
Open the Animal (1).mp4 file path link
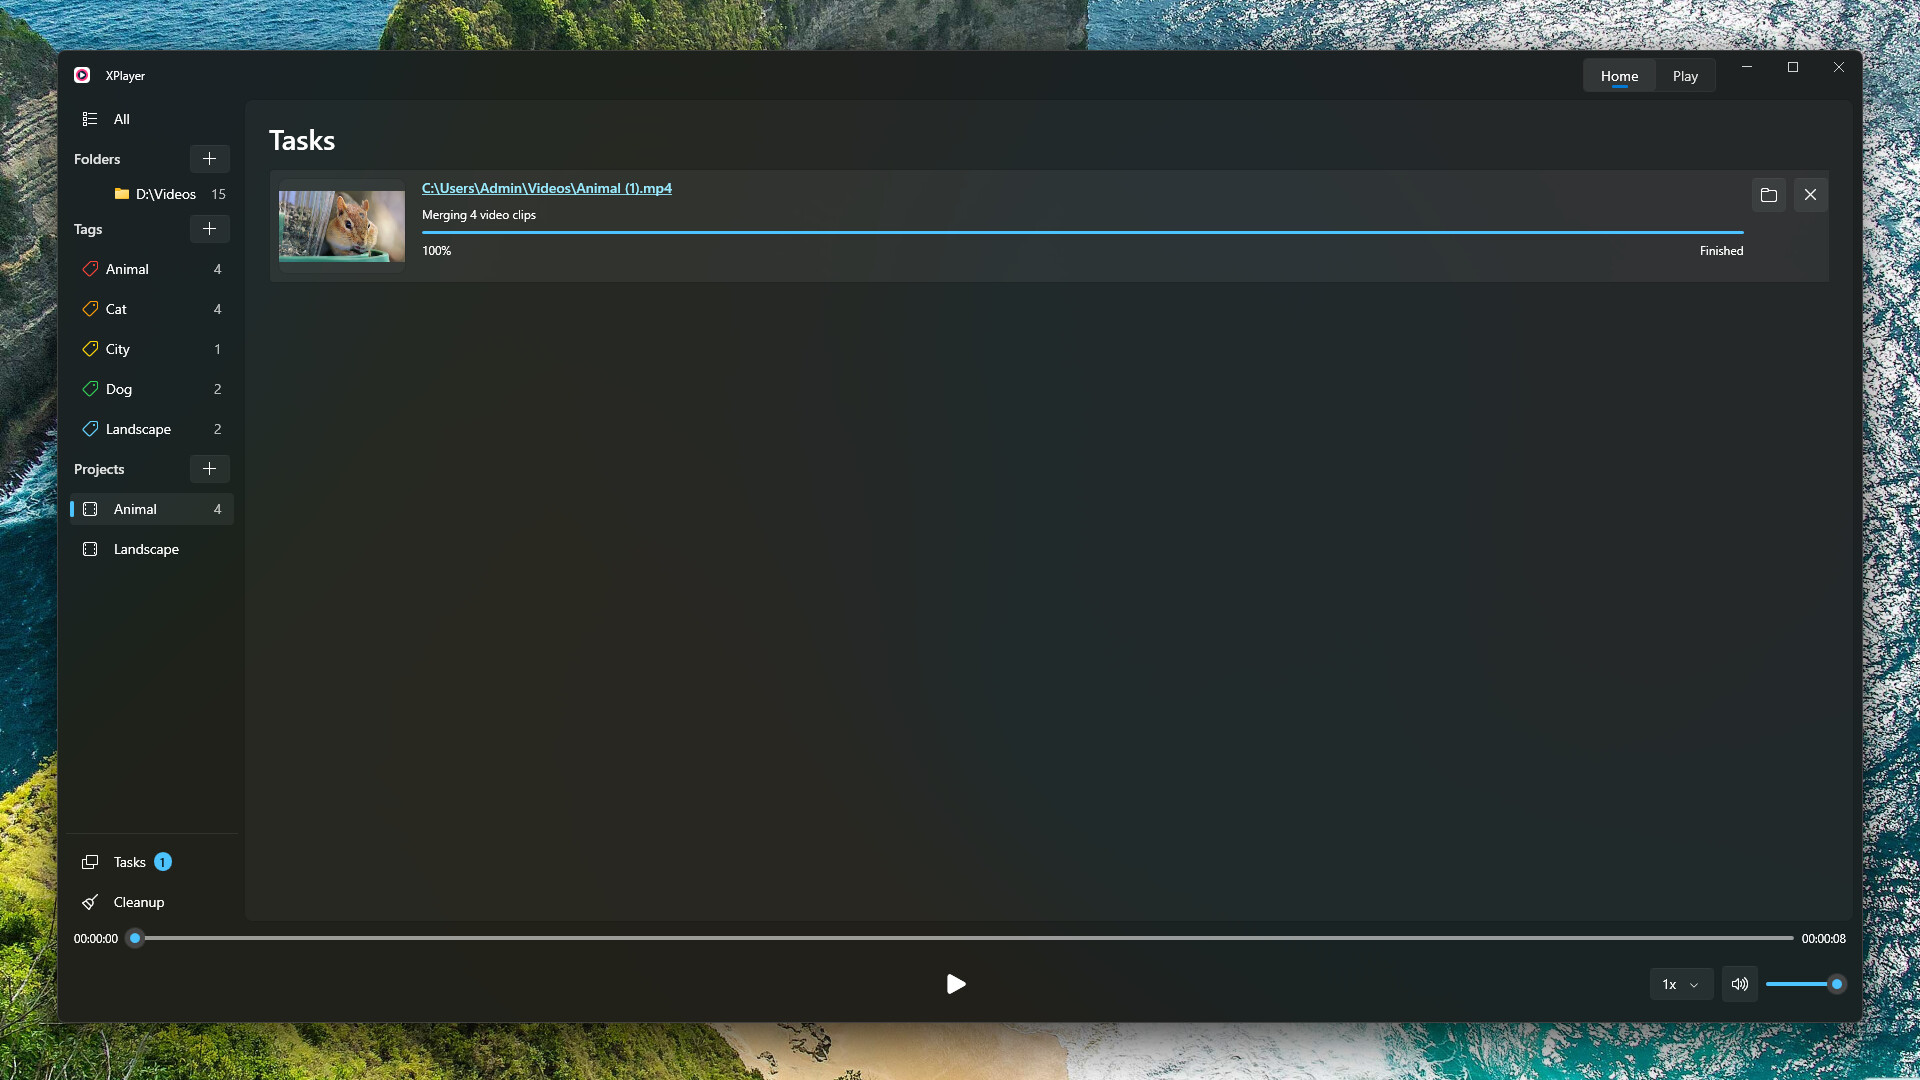tap(546, 188)
